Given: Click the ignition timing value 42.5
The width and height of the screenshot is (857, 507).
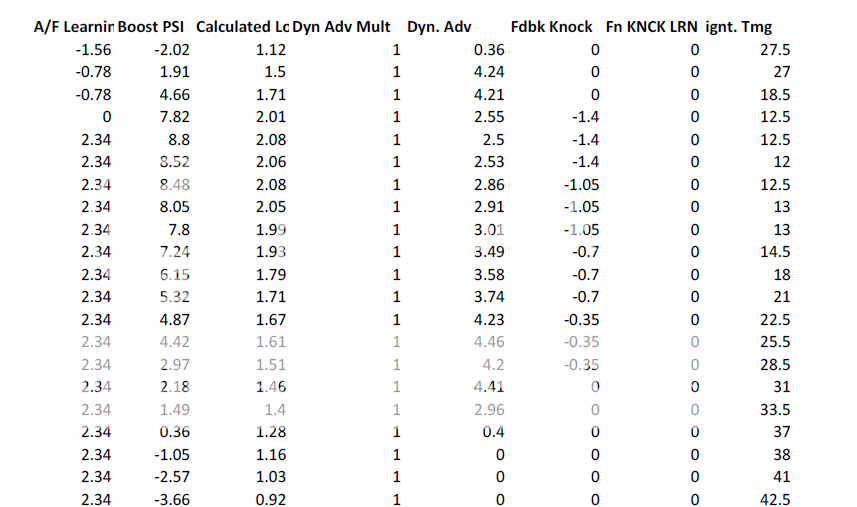Looking at the screenshot, I should point(775,499).
